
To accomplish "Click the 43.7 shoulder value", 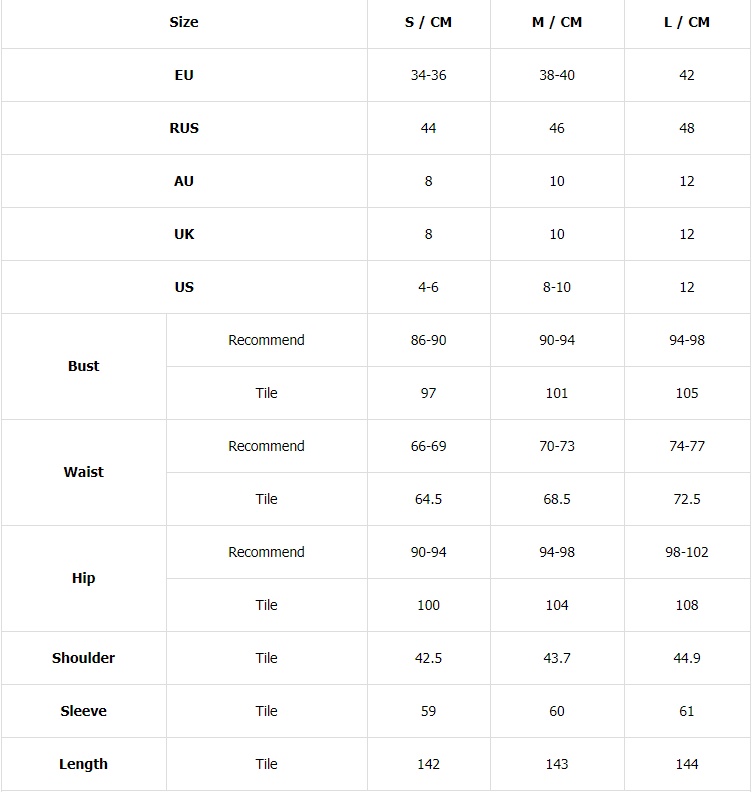I will pyautogui.click(x=557, y=658).
